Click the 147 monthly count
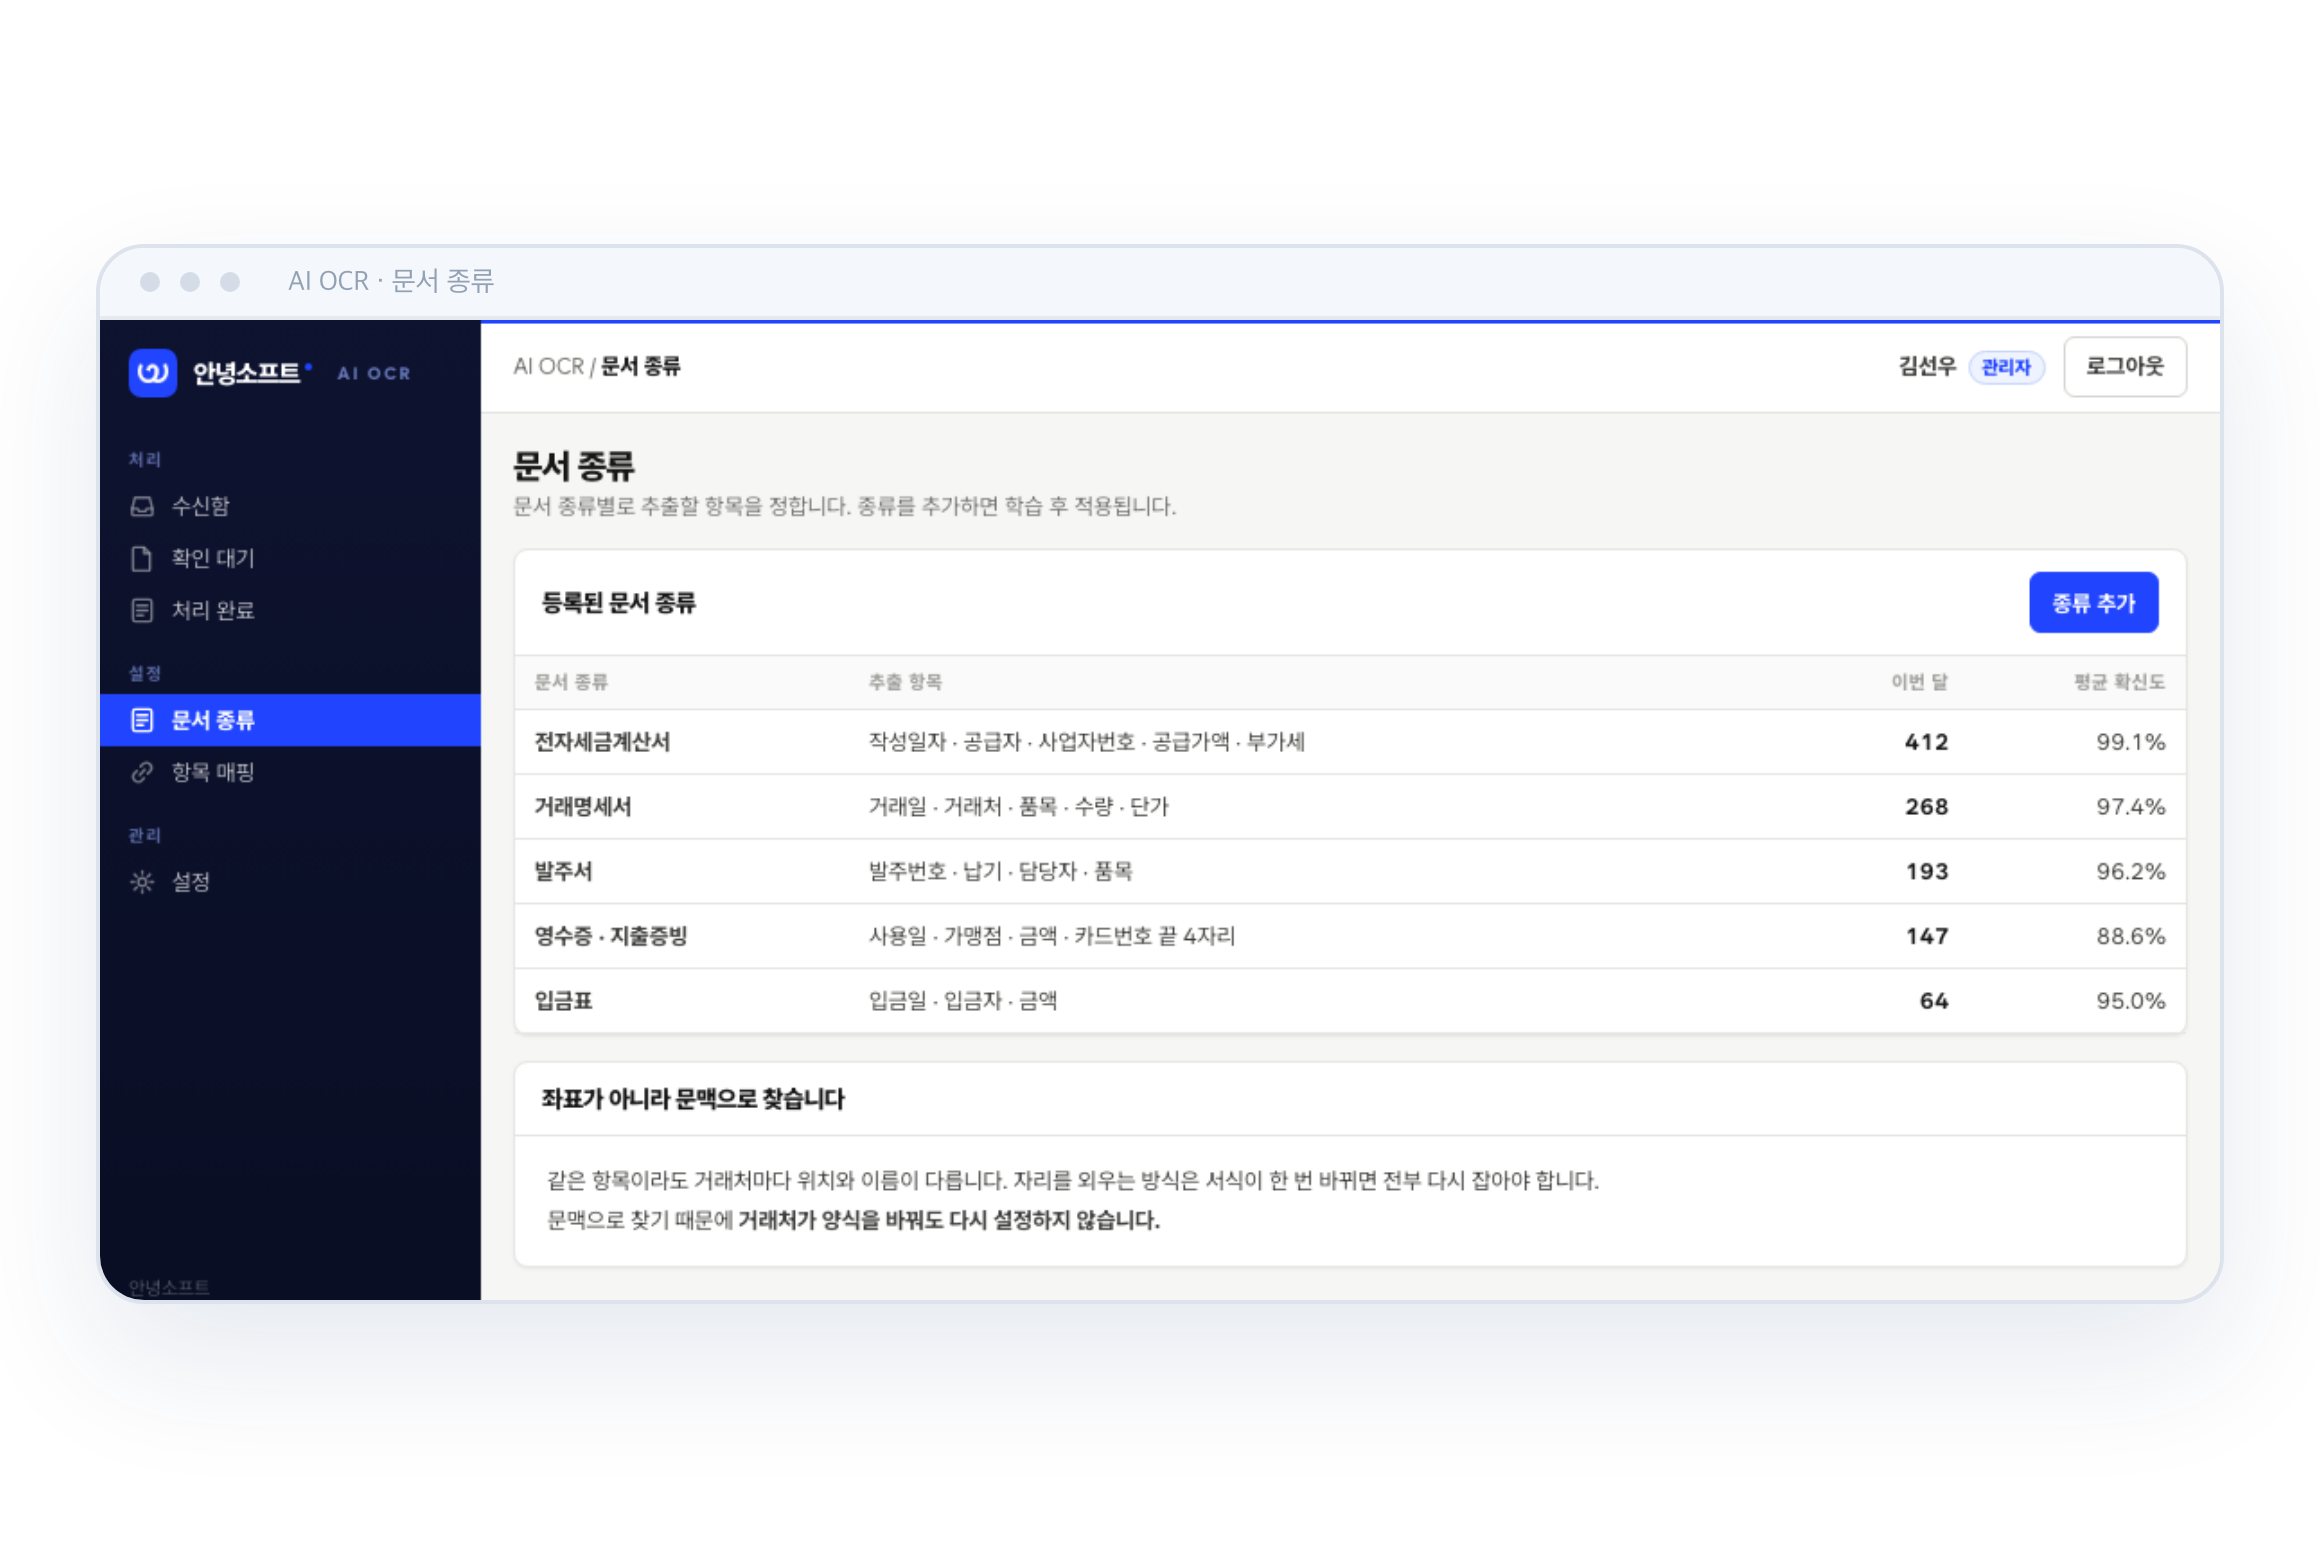 tap(1927, 936)
